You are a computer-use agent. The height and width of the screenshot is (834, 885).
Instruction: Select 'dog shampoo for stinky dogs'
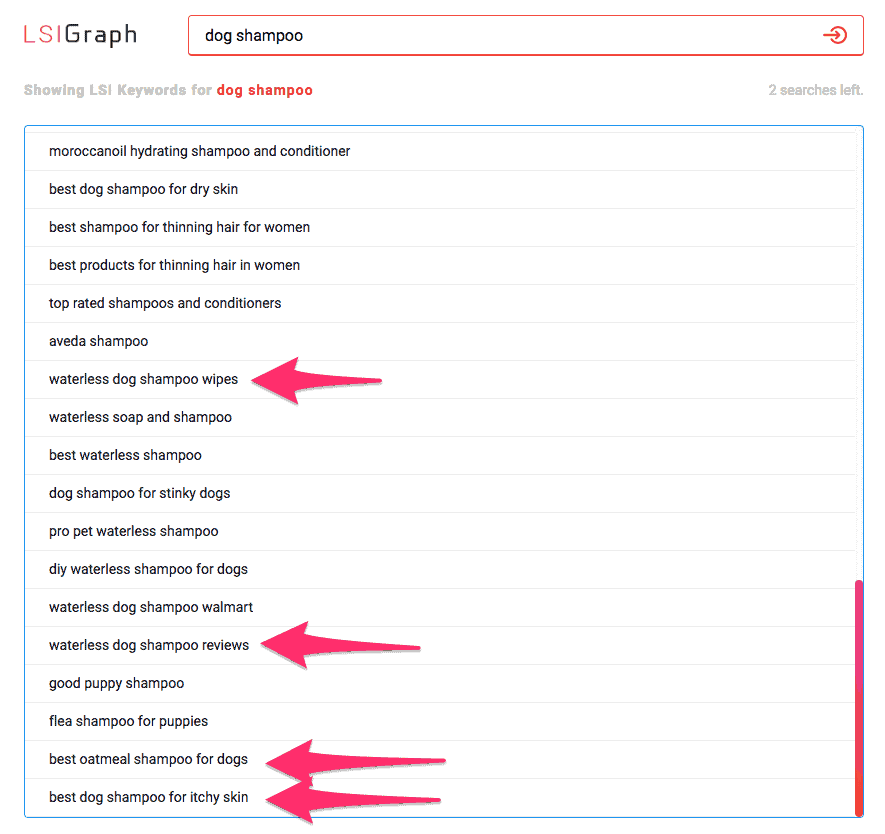pos(139,493)
